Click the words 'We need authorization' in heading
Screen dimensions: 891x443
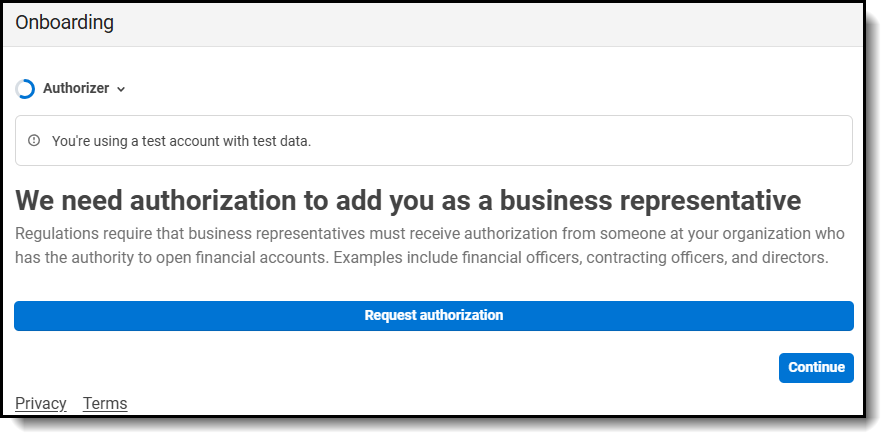[155, 200]
